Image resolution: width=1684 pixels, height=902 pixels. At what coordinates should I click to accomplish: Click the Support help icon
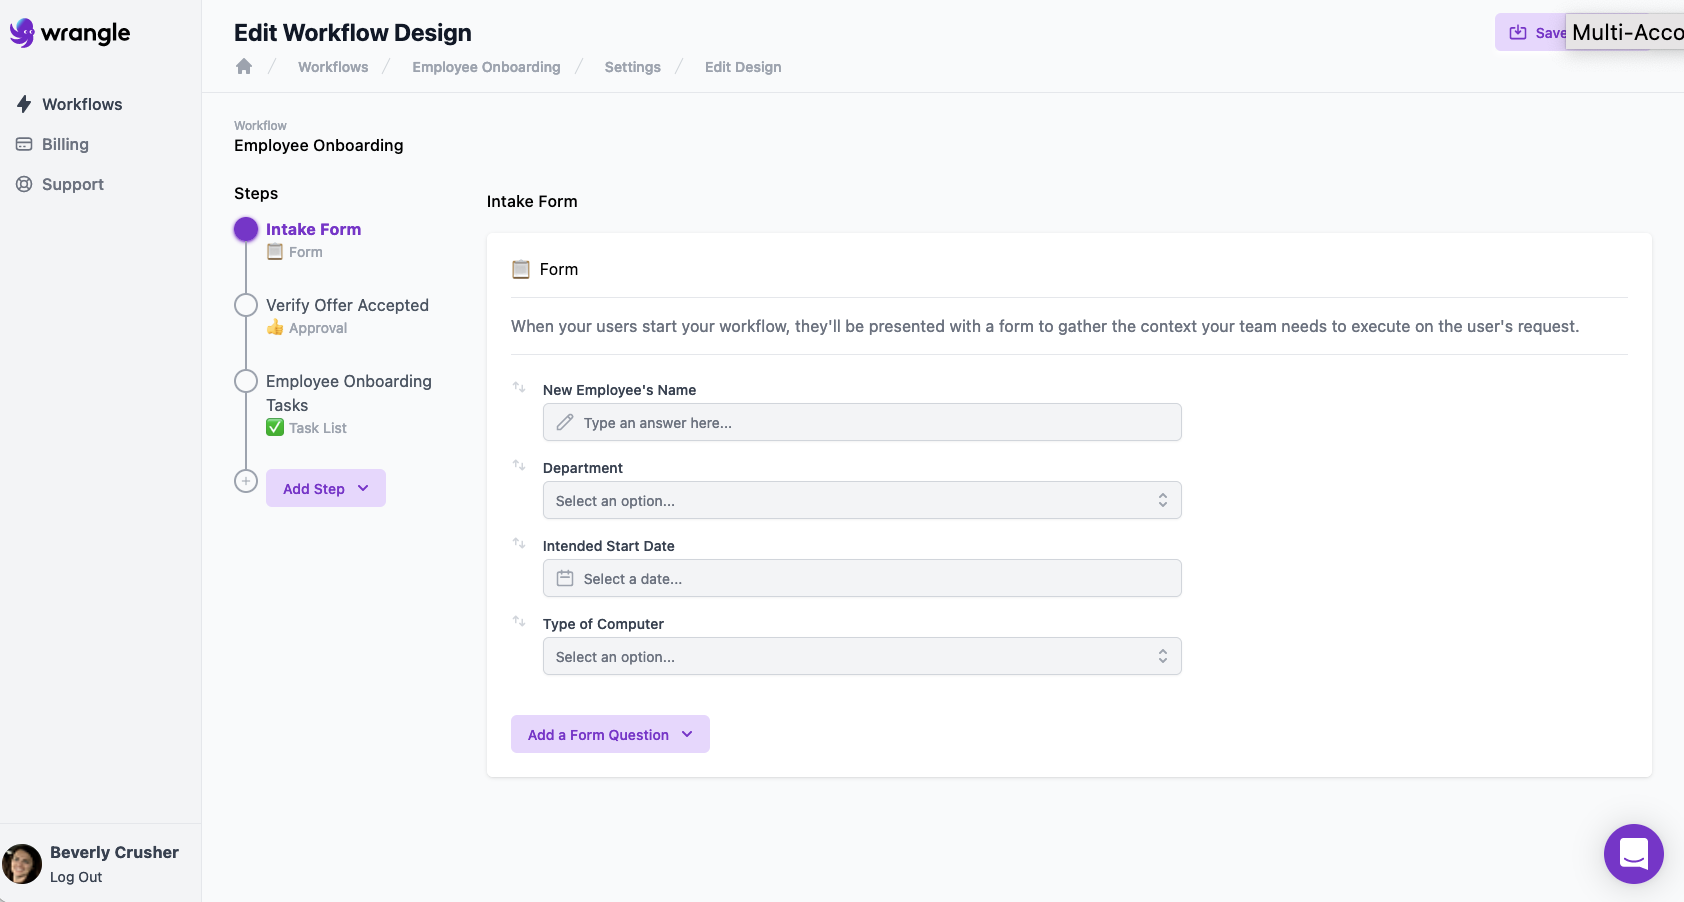pos(23,184)
